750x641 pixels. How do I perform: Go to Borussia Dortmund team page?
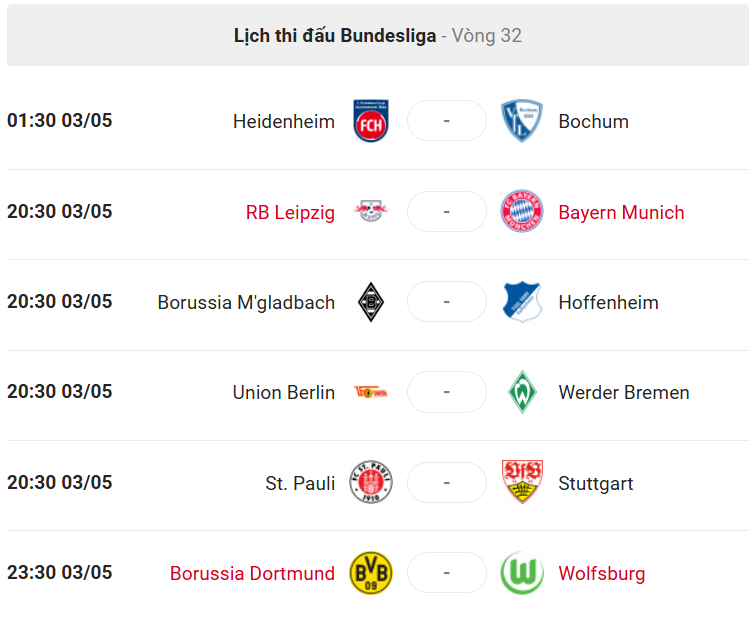coord(253,573)
